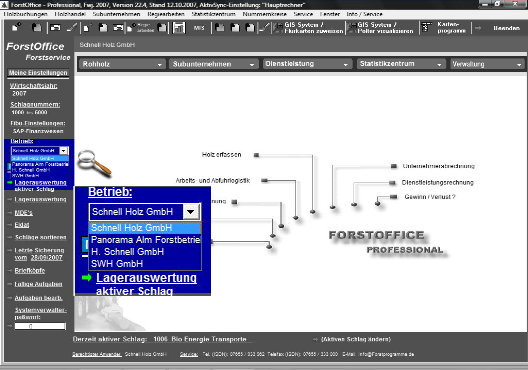528x370 pixels.
Task: Click the Systemverwalter password input field
Action: point(40,326)
